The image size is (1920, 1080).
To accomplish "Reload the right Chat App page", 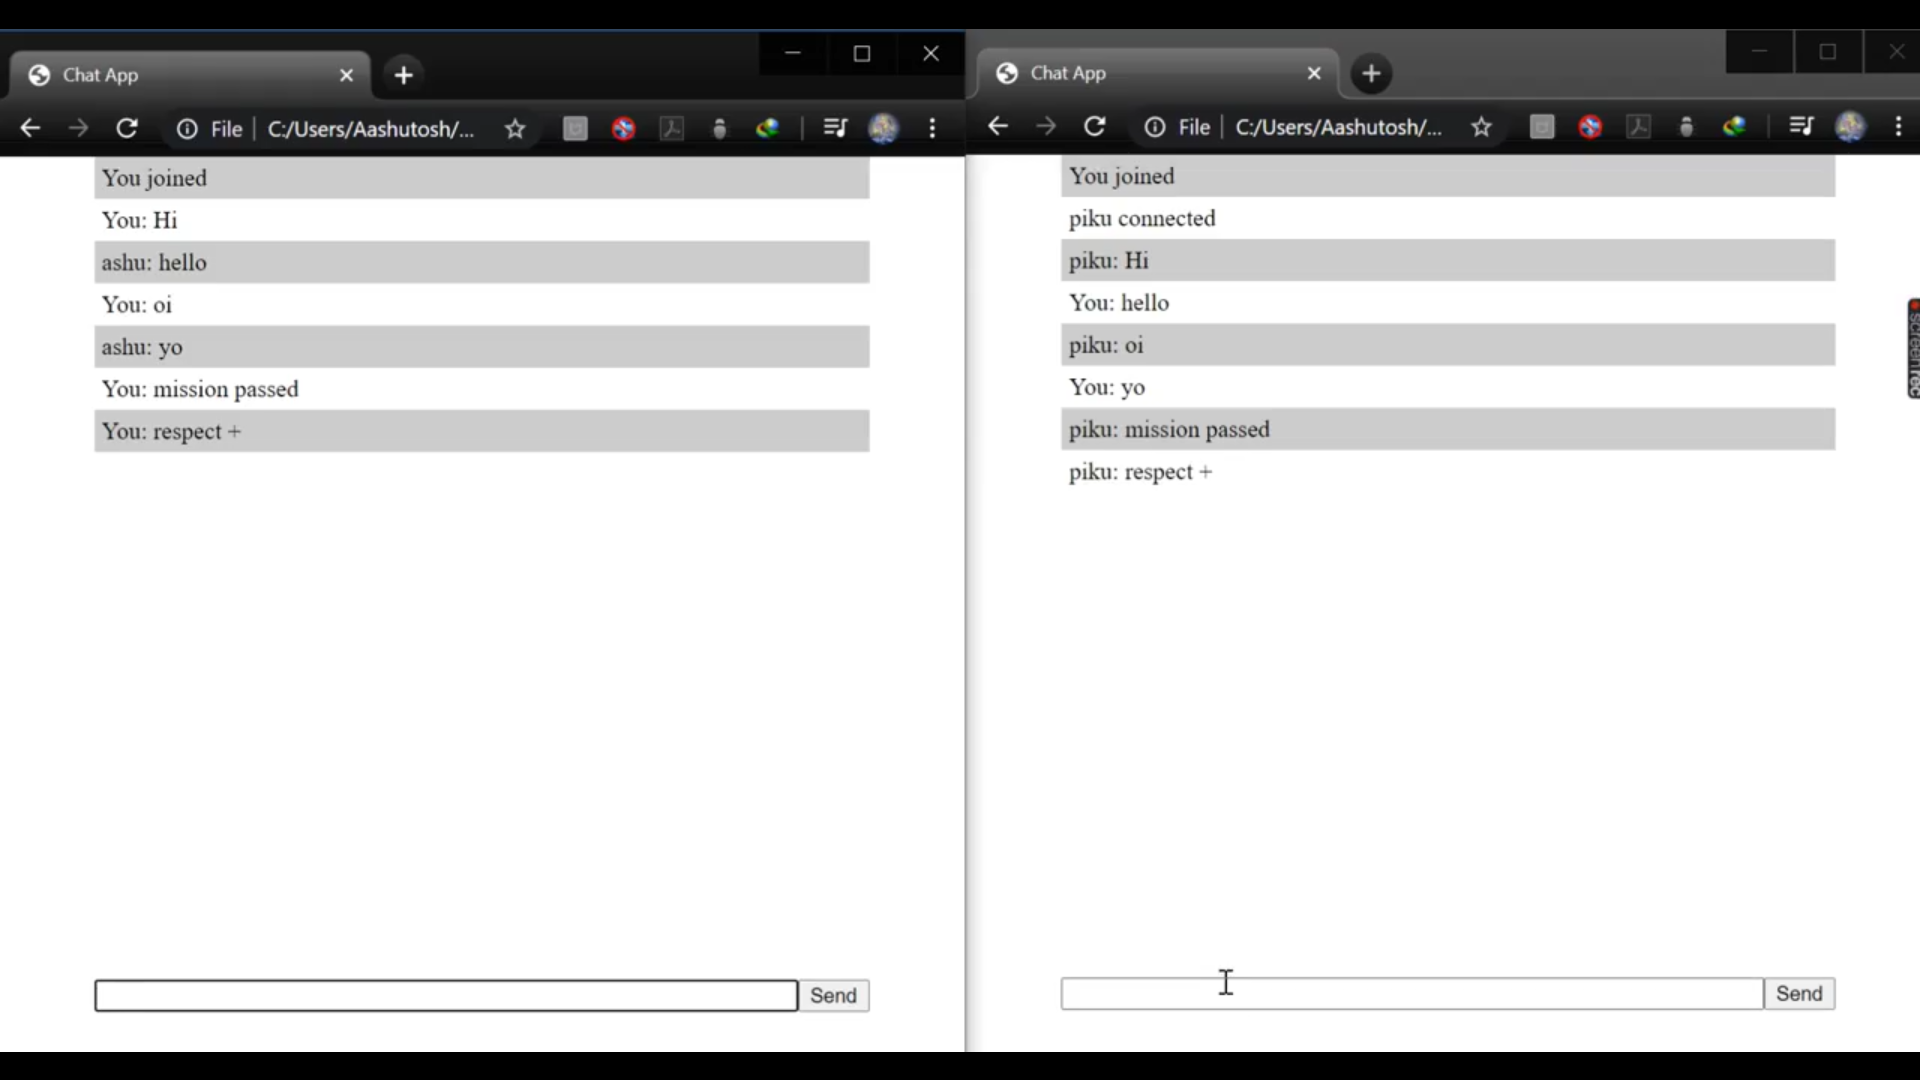I will [1095, 127].
